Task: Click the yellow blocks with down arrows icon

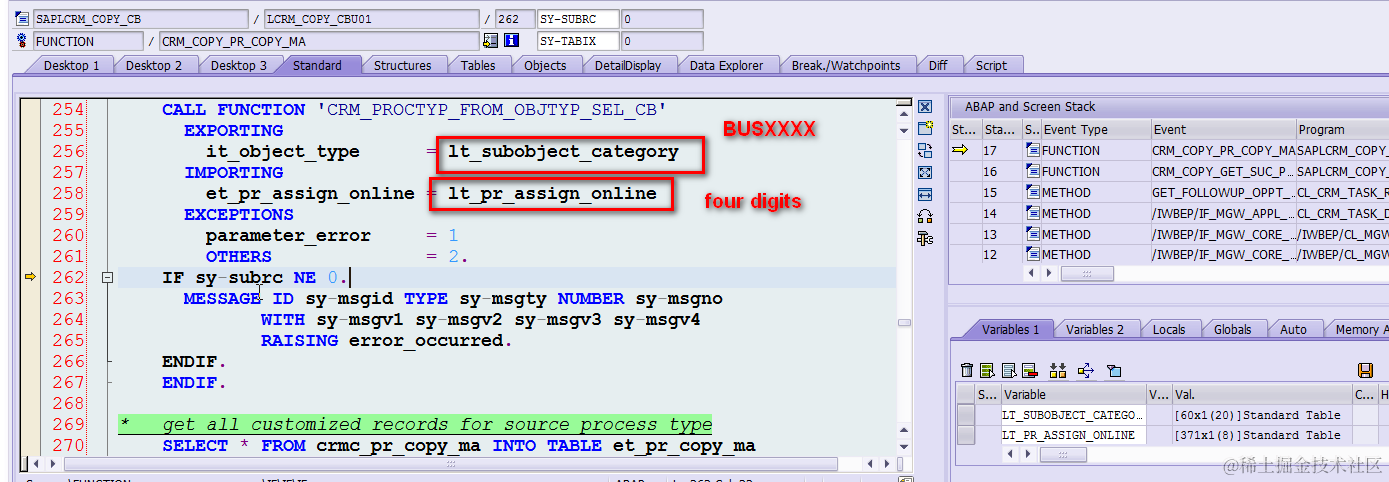Action: coord(1058,370)
